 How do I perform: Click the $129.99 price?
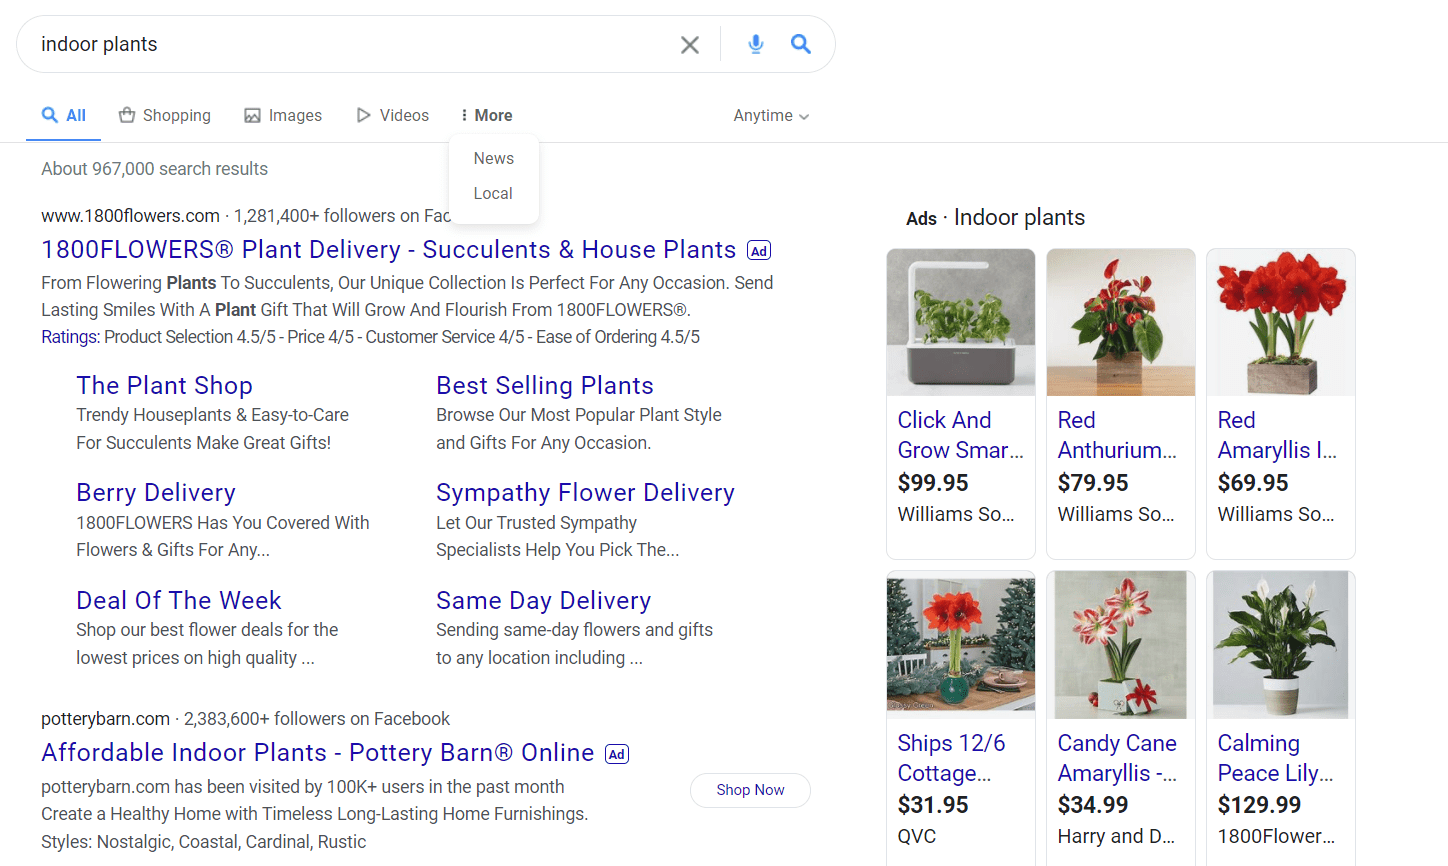tap(1259, 805)
